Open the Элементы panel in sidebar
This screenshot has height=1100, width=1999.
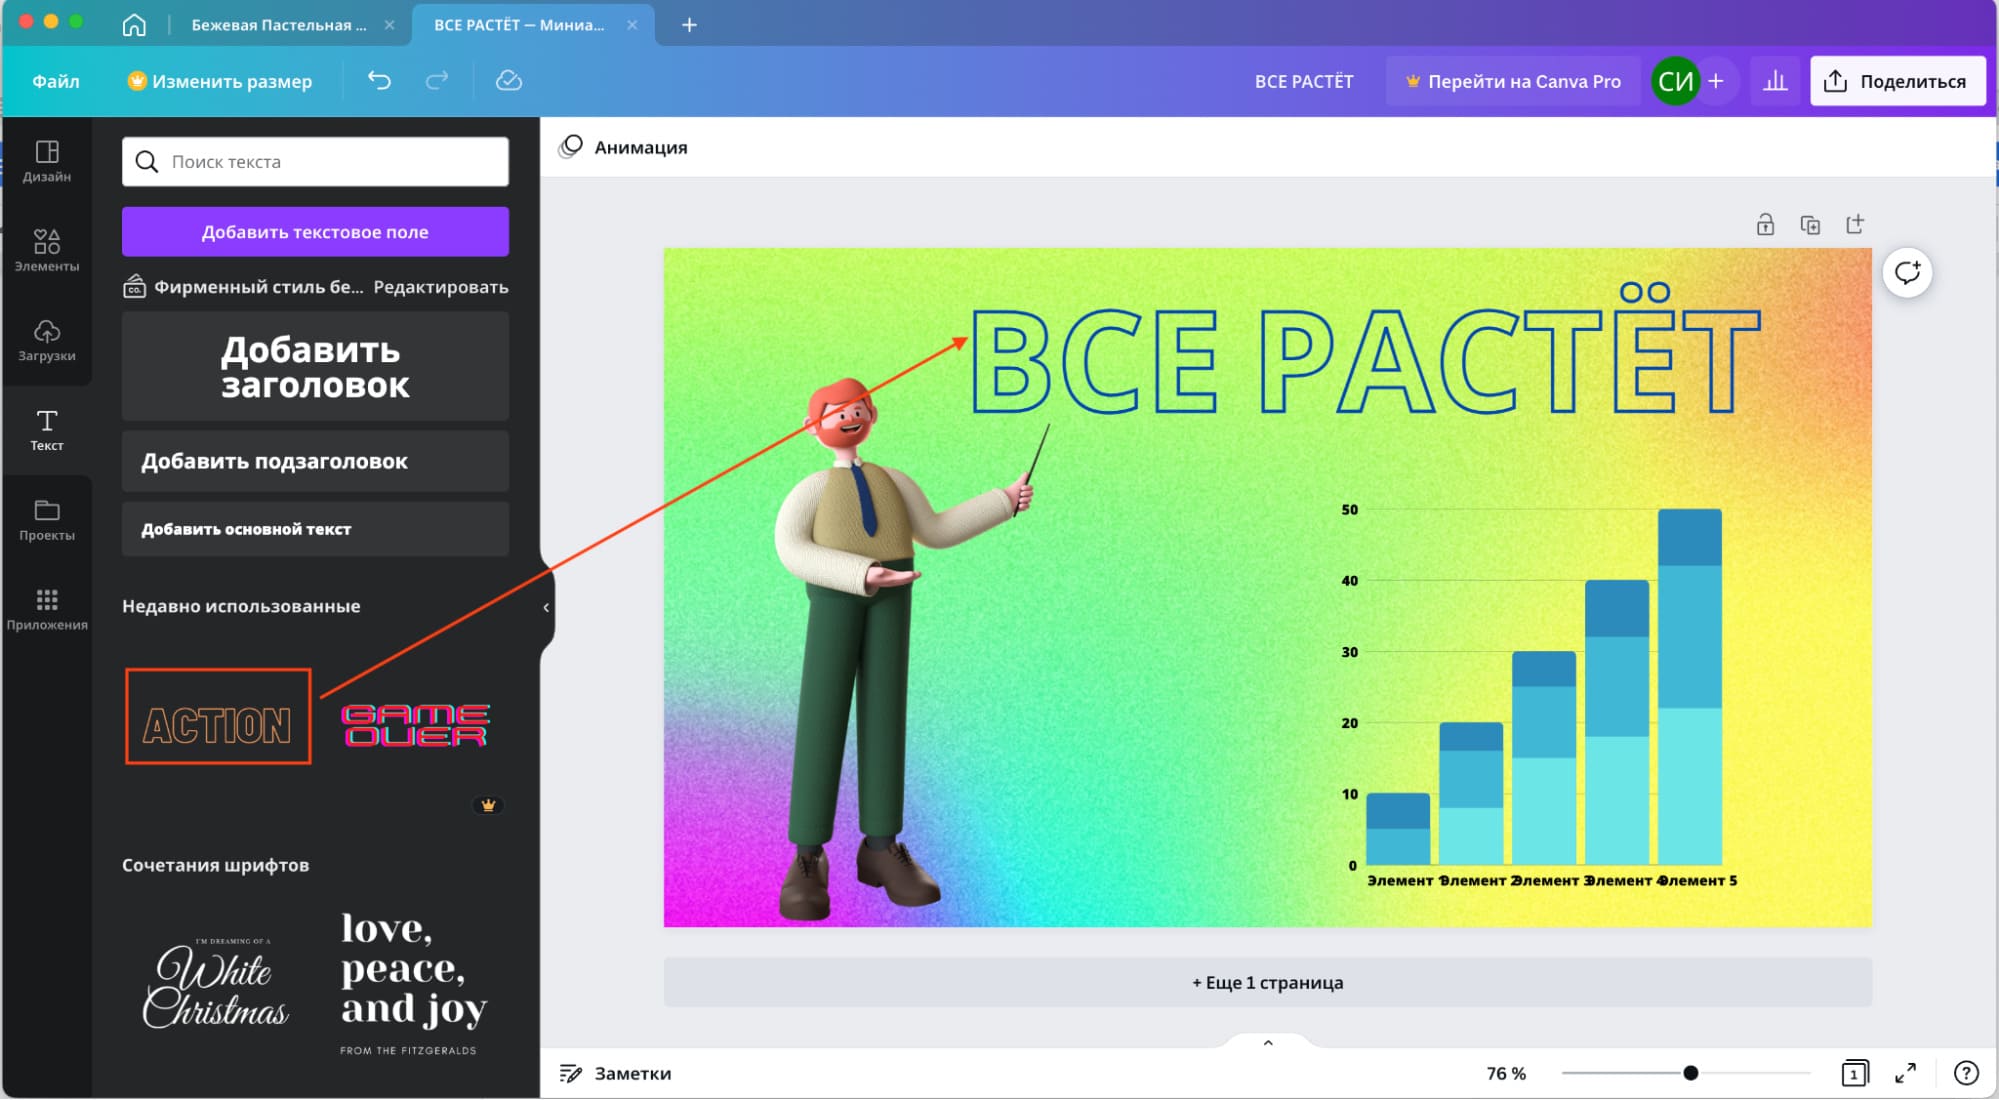click(47, 251)
